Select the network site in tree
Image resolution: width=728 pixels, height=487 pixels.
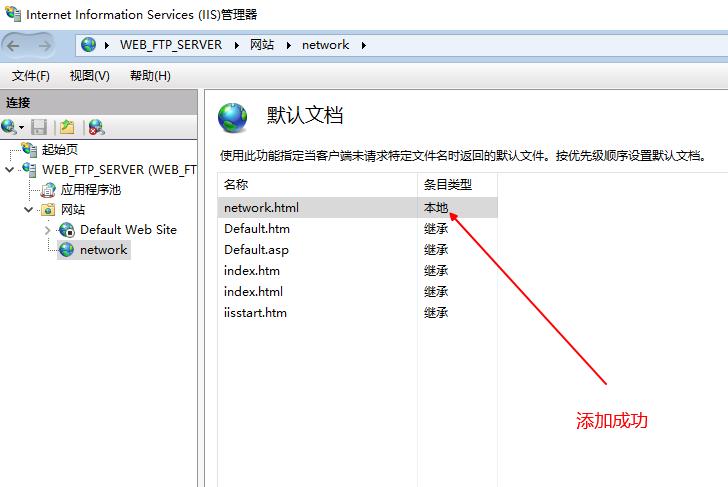pos(103,250)
